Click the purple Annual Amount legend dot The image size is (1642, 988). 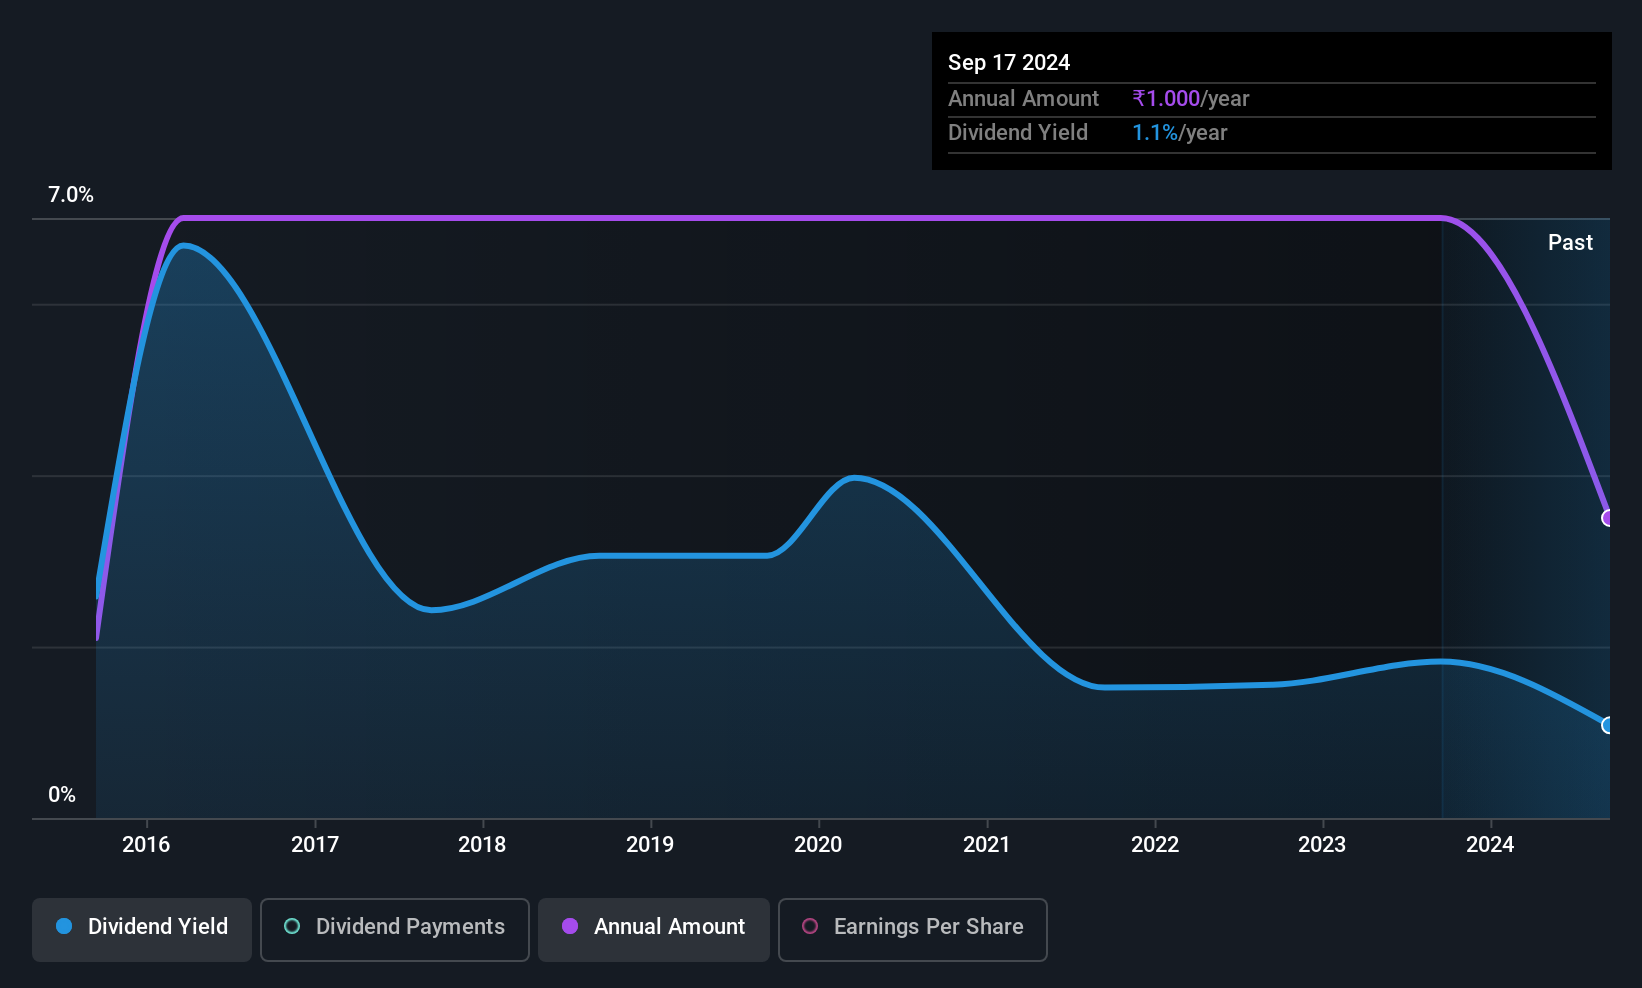[x=570, y=926]
